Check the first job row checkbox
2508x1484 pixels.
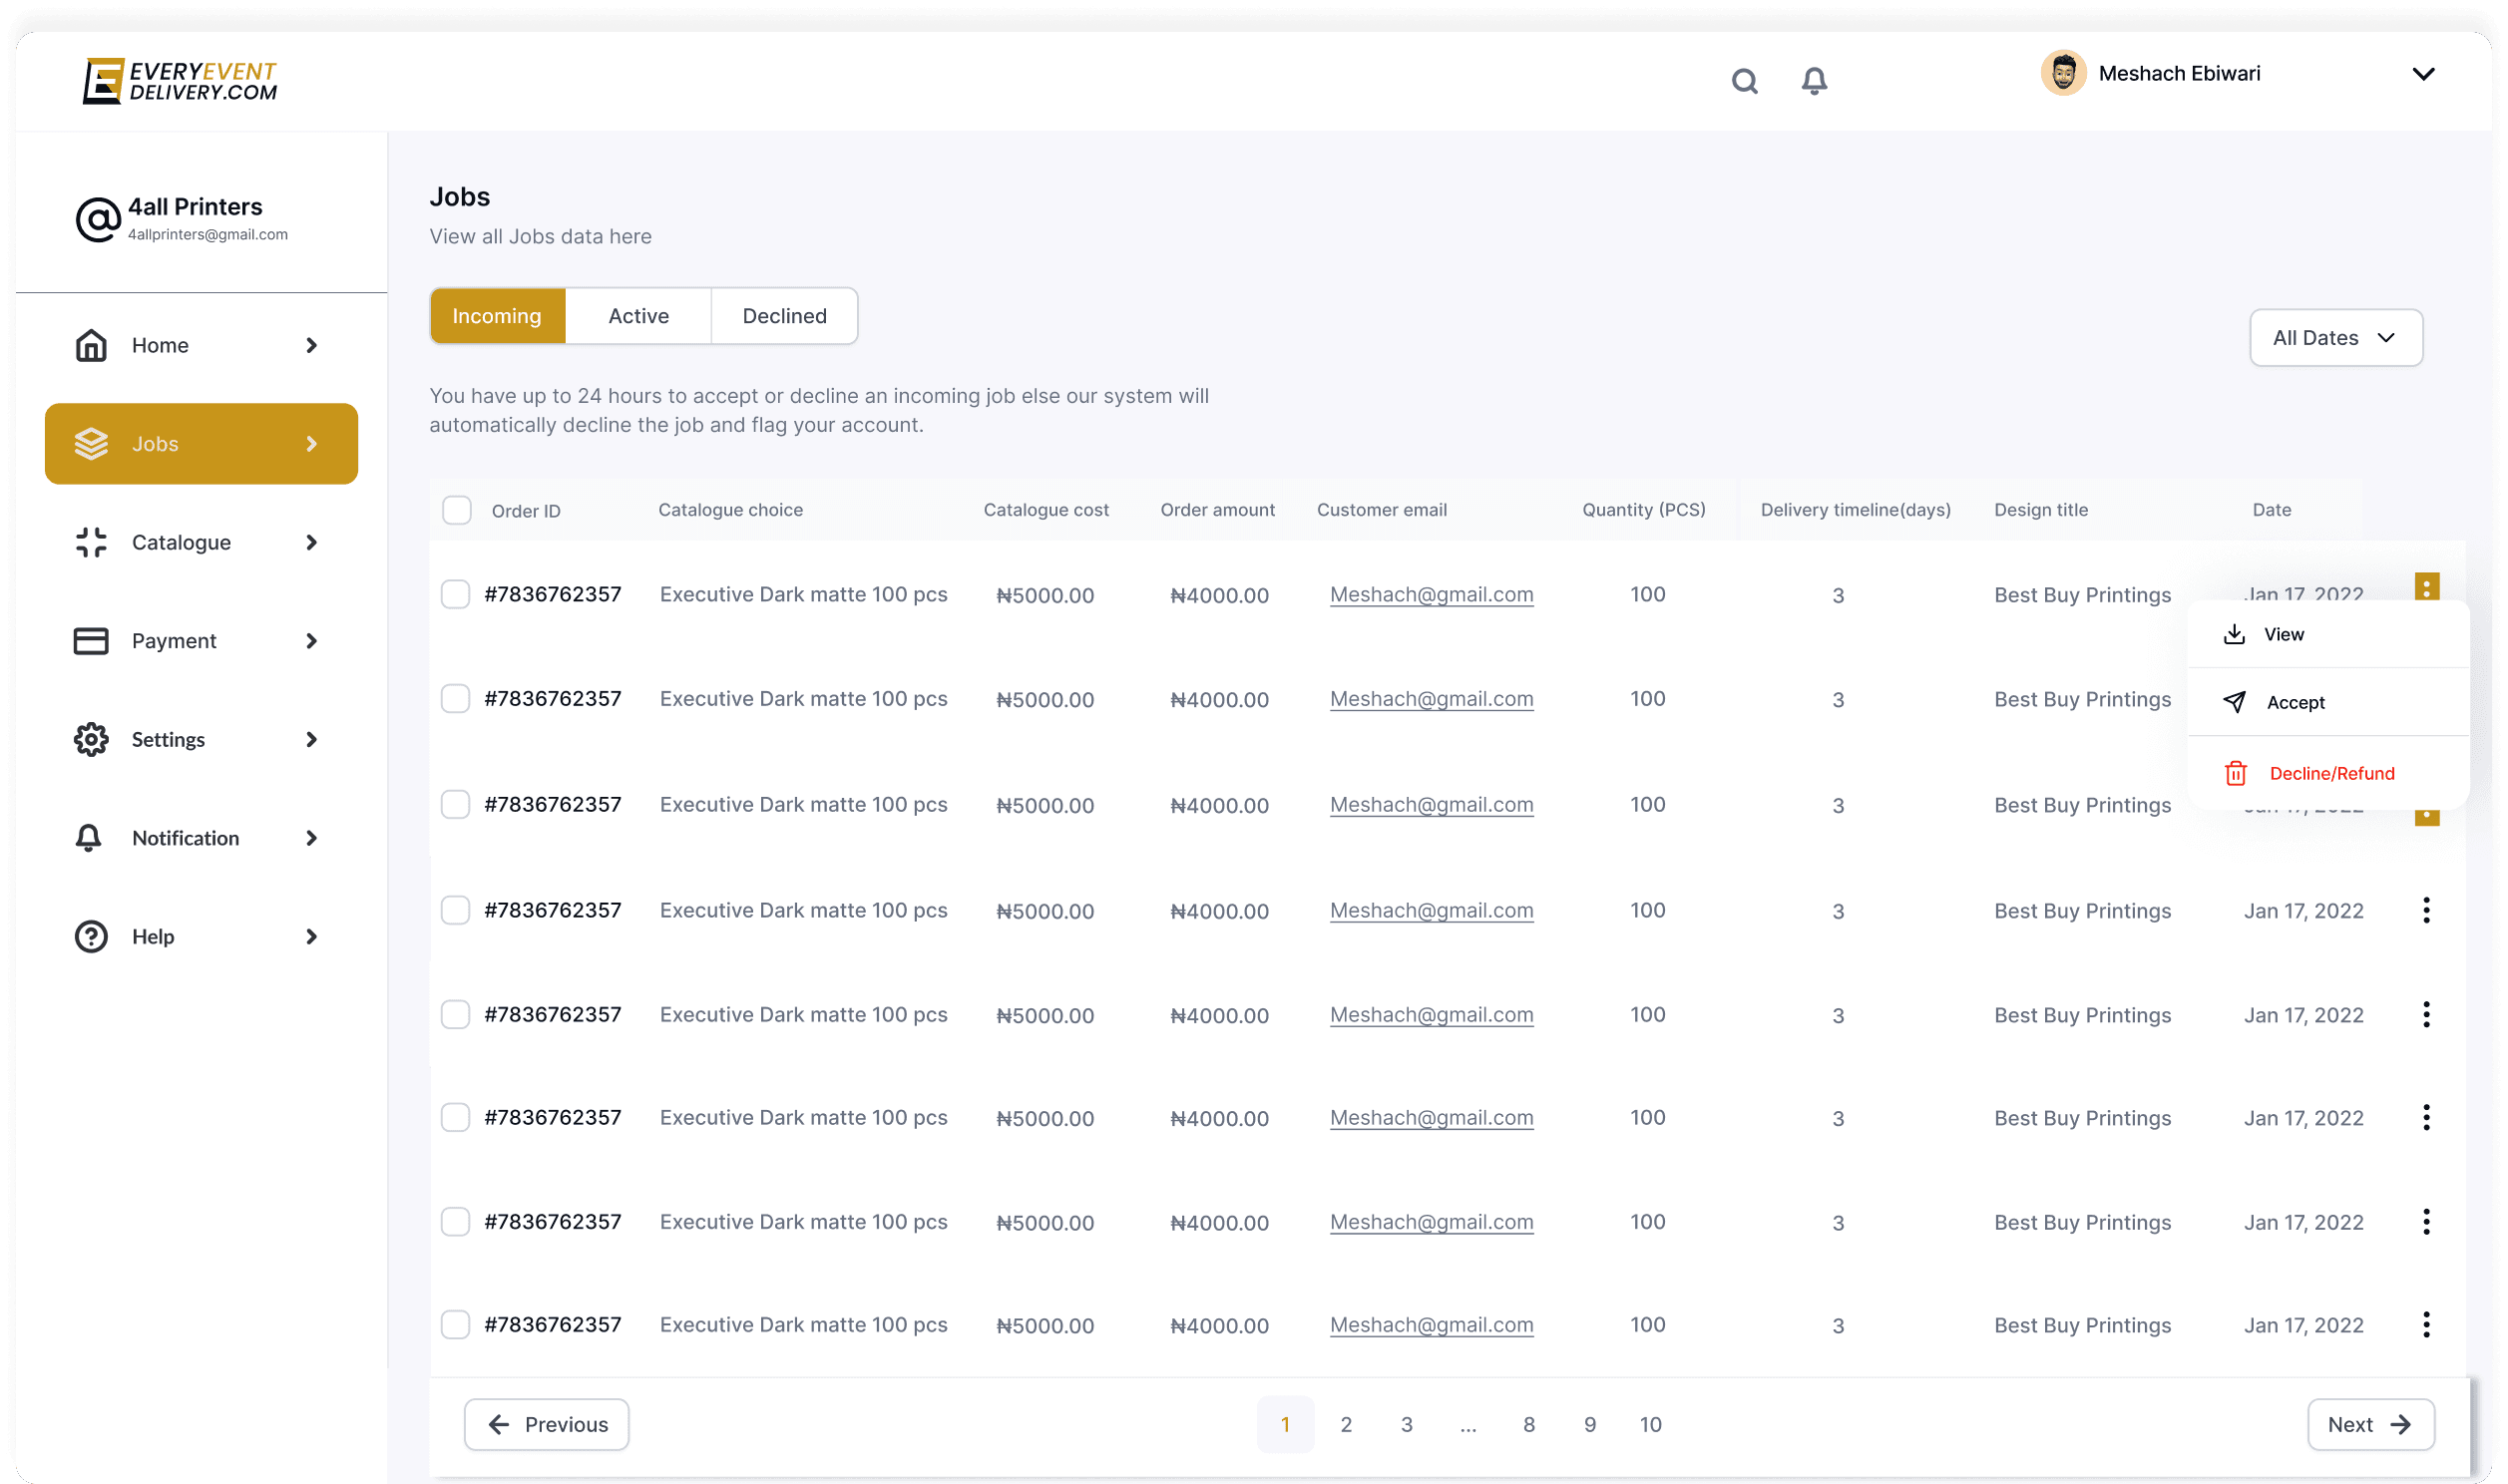point(456,594)
